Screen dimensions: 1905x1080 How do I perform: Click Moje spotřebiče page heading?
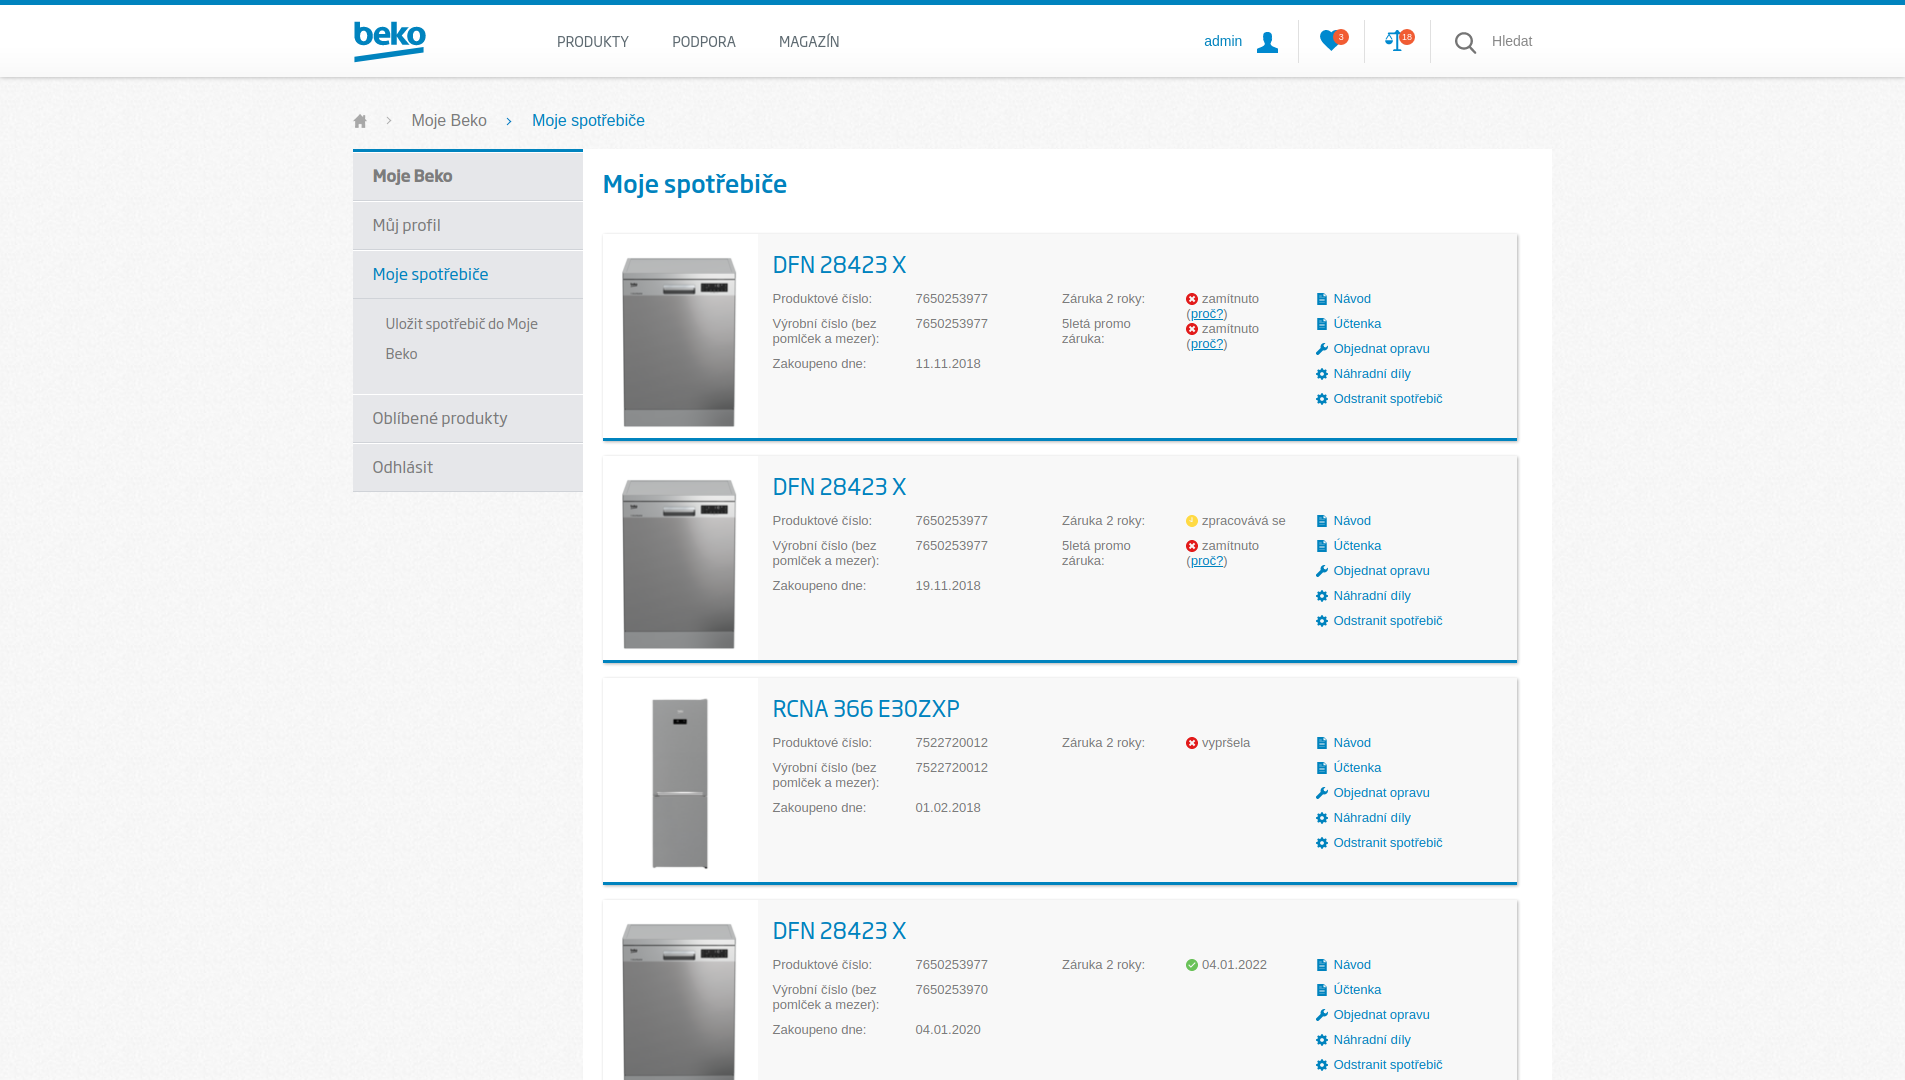695,185
